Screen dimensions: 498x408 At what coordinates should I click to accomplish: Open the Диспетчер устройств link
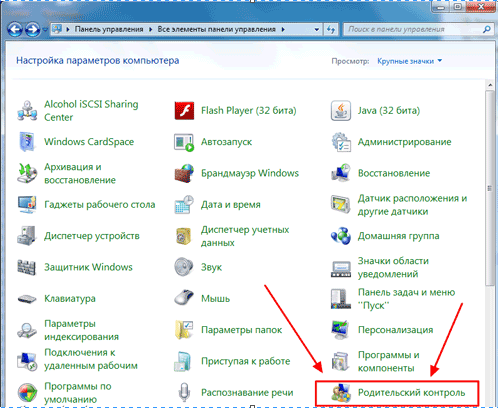click(92, 236)
